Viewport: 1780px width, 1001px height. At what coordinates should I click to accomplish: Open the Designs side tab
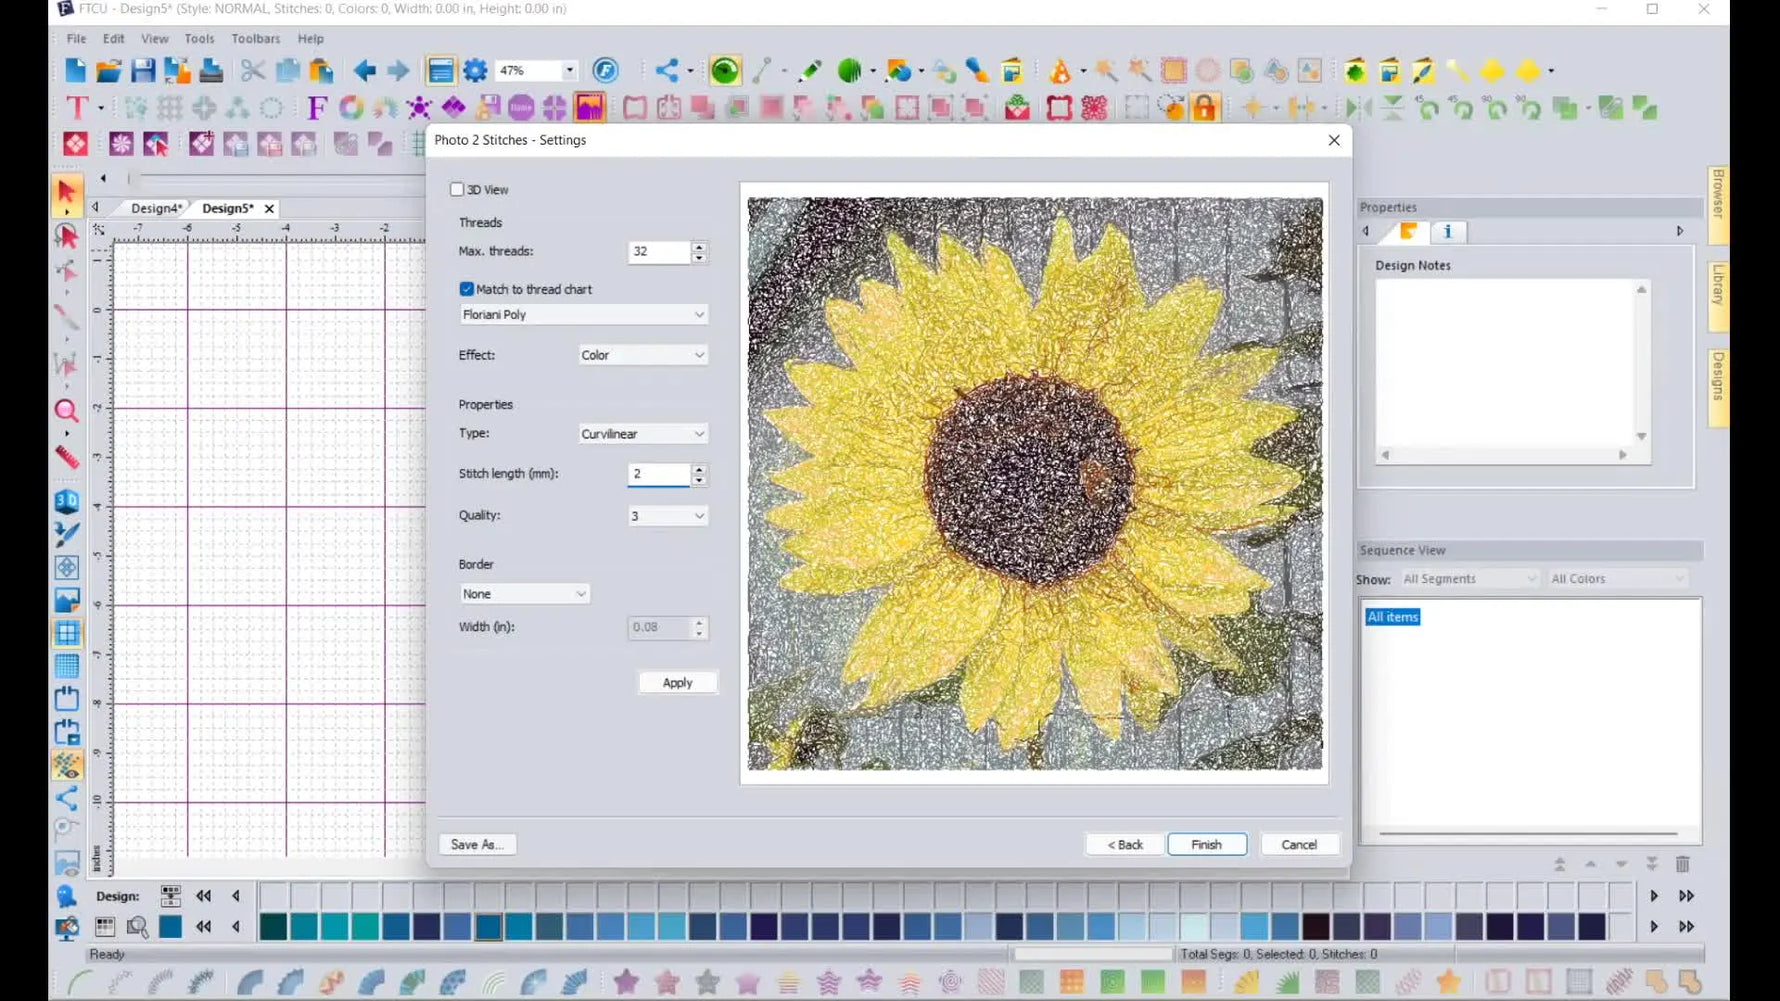click(1718, 388)
